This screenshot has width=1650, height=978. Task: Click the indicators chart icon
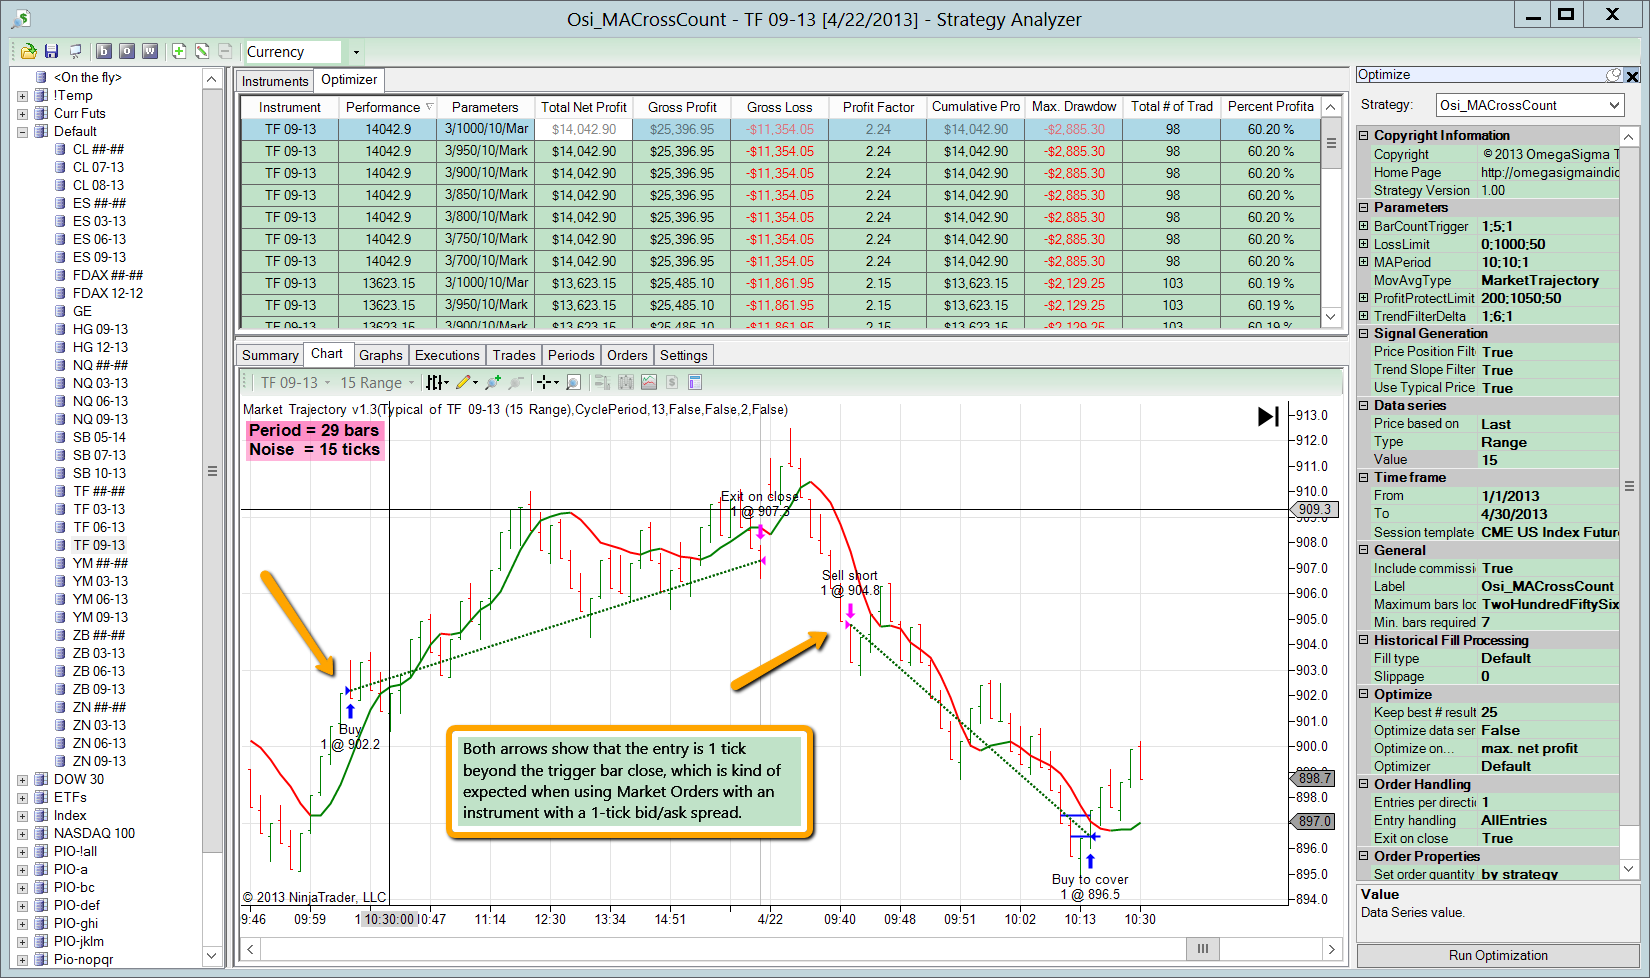coord(649,382)
